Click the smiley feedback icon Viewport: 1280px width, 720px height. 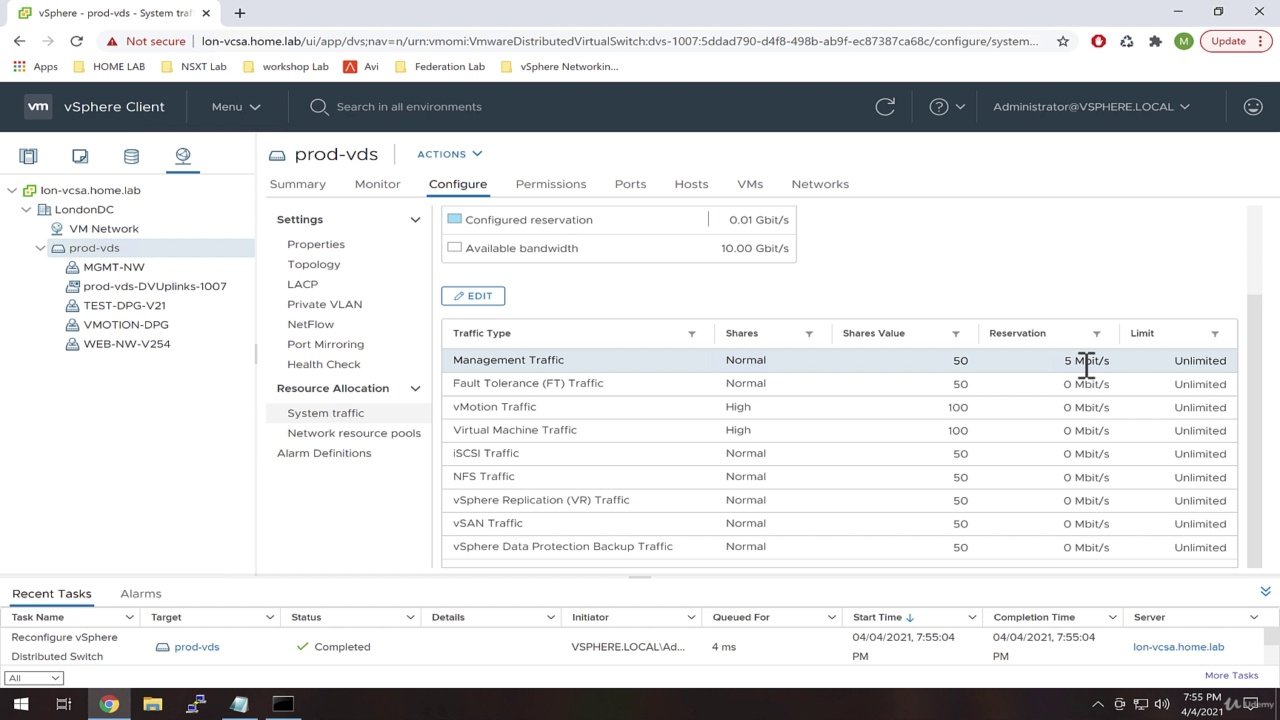(1253, 106)
